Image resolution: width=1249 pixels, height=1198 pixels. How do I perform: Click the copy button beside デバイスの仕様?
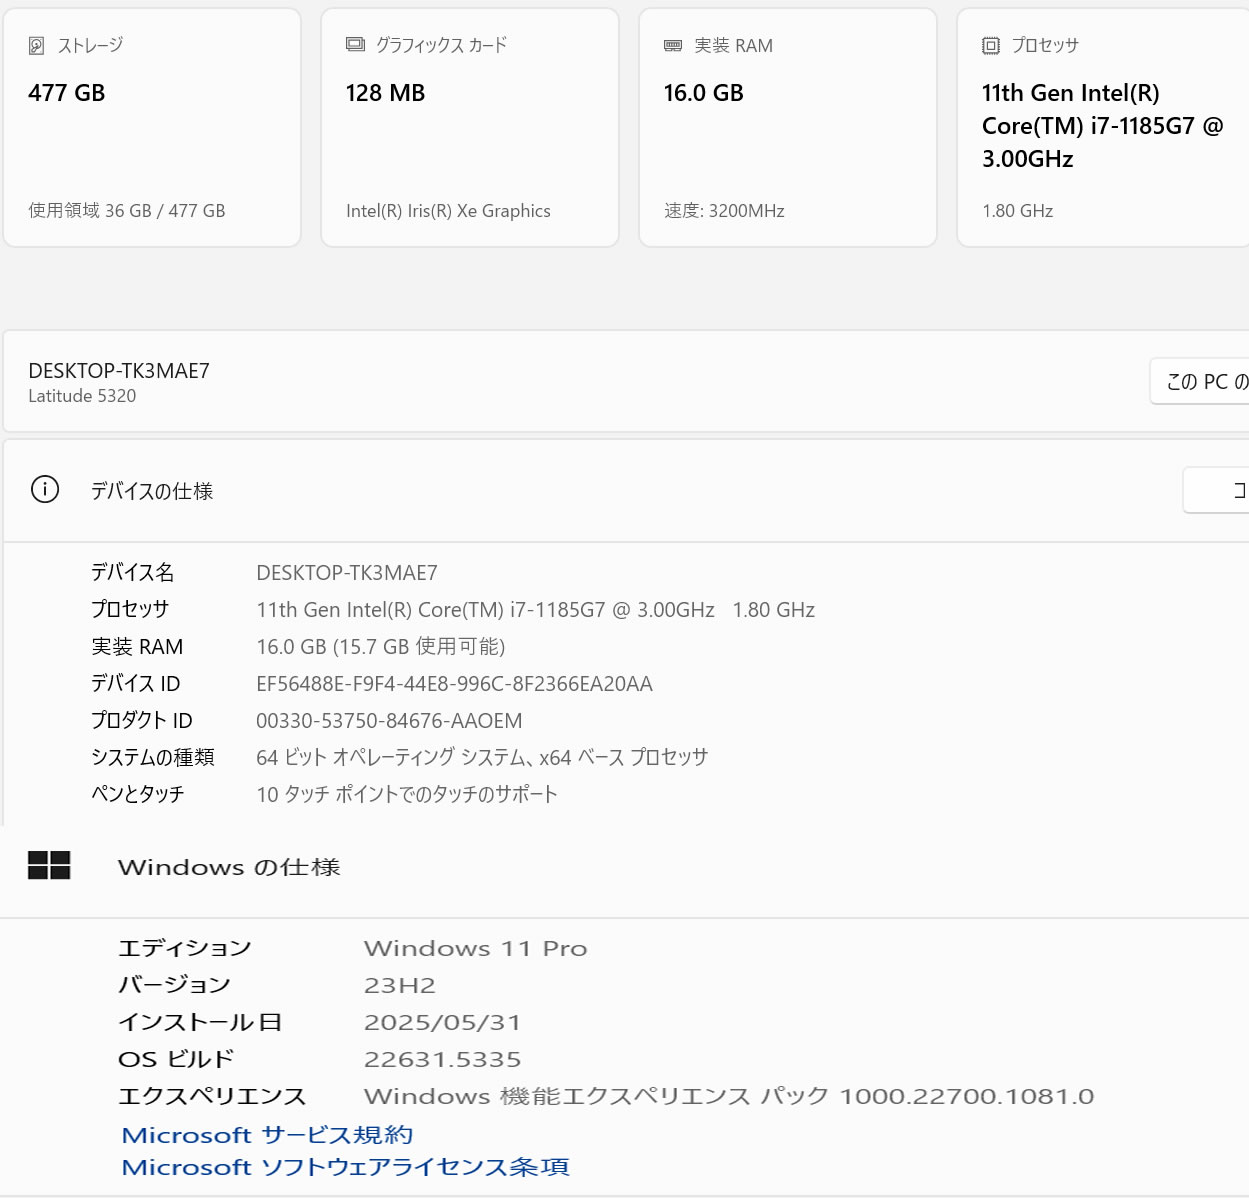click(x=1216, y=490)
